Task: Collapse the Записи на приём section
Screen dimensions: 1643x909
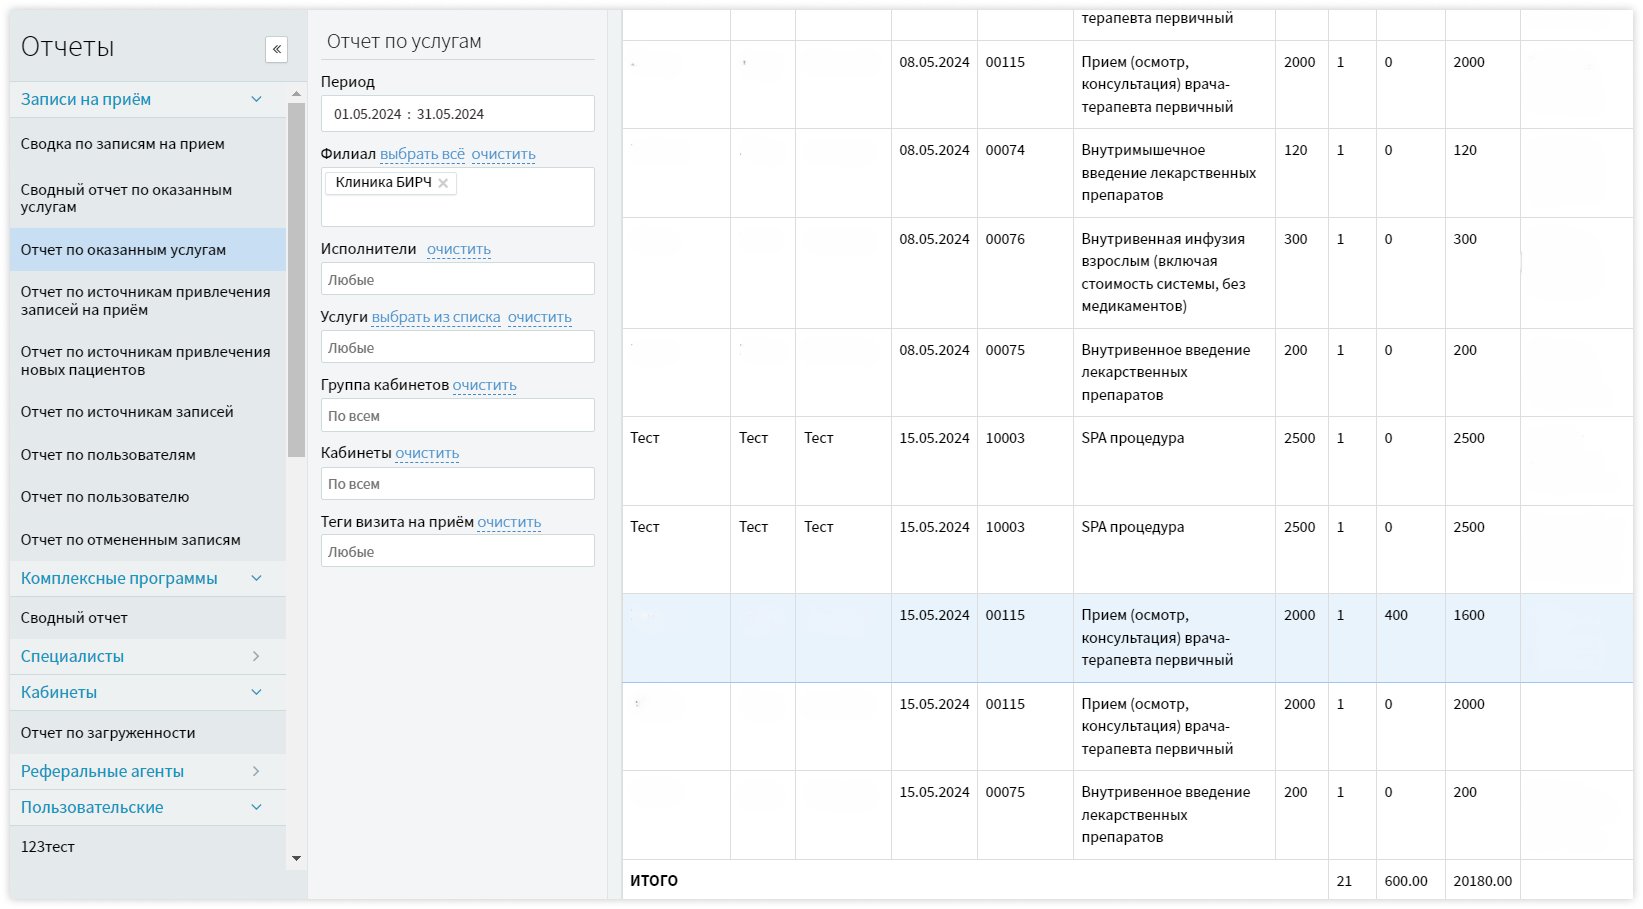Action: [x=256, y=99]
